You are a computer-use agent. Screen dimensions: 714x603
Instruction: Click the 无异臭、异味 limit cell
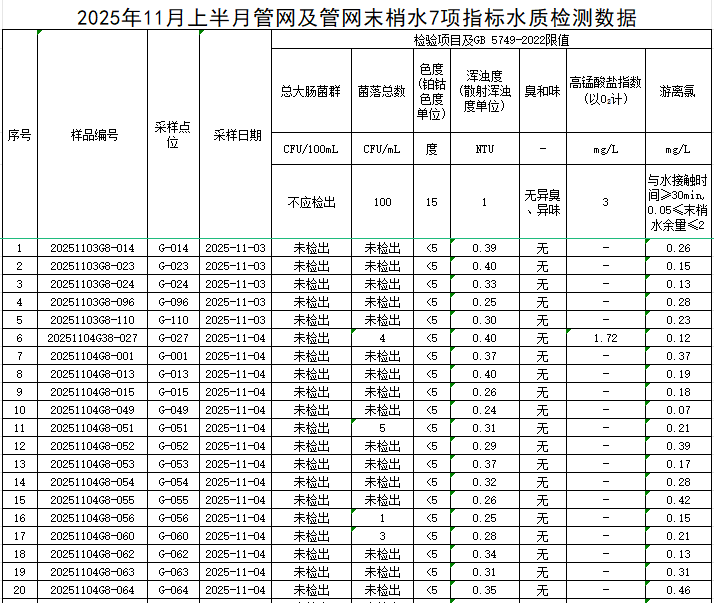(543, 202)
